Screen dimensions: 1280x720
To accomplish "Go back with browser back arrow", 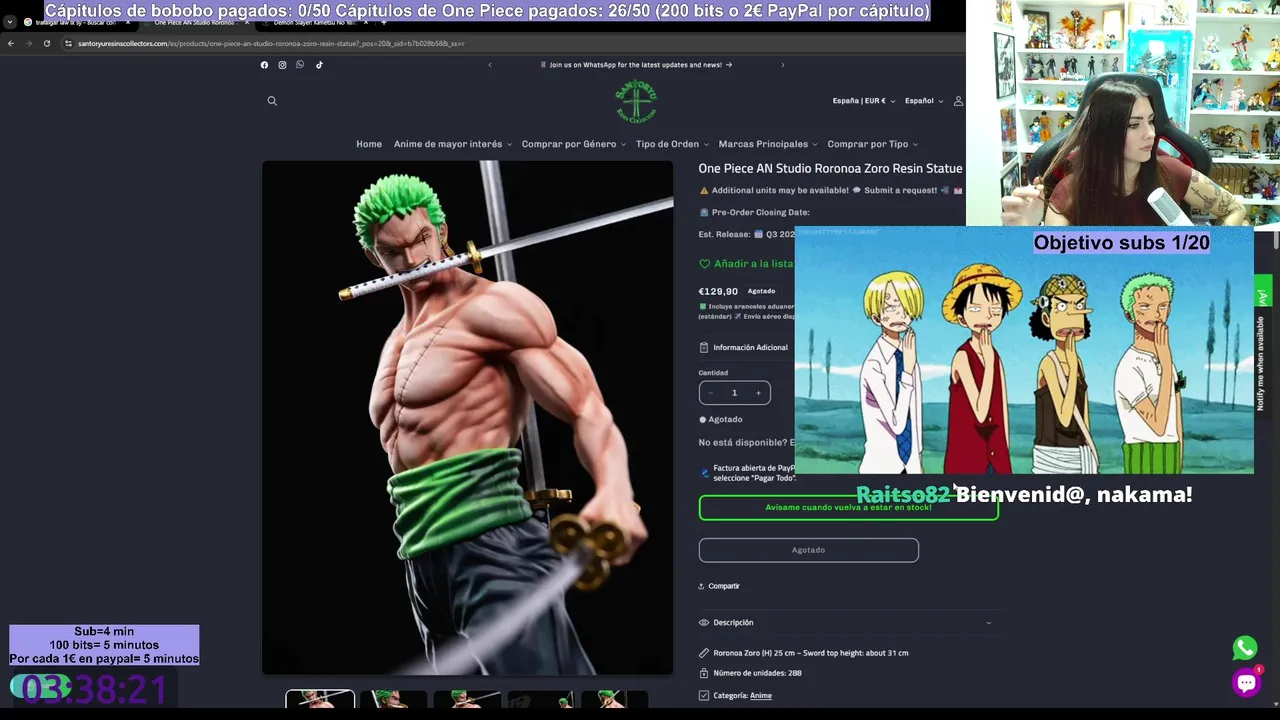I will tap(11, 43).
